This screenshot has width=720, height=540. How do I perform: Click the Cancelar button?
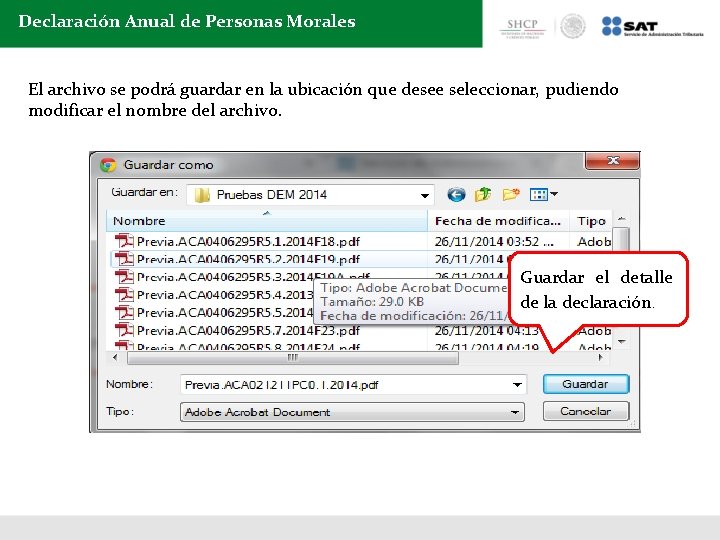[x=585, y=411]
